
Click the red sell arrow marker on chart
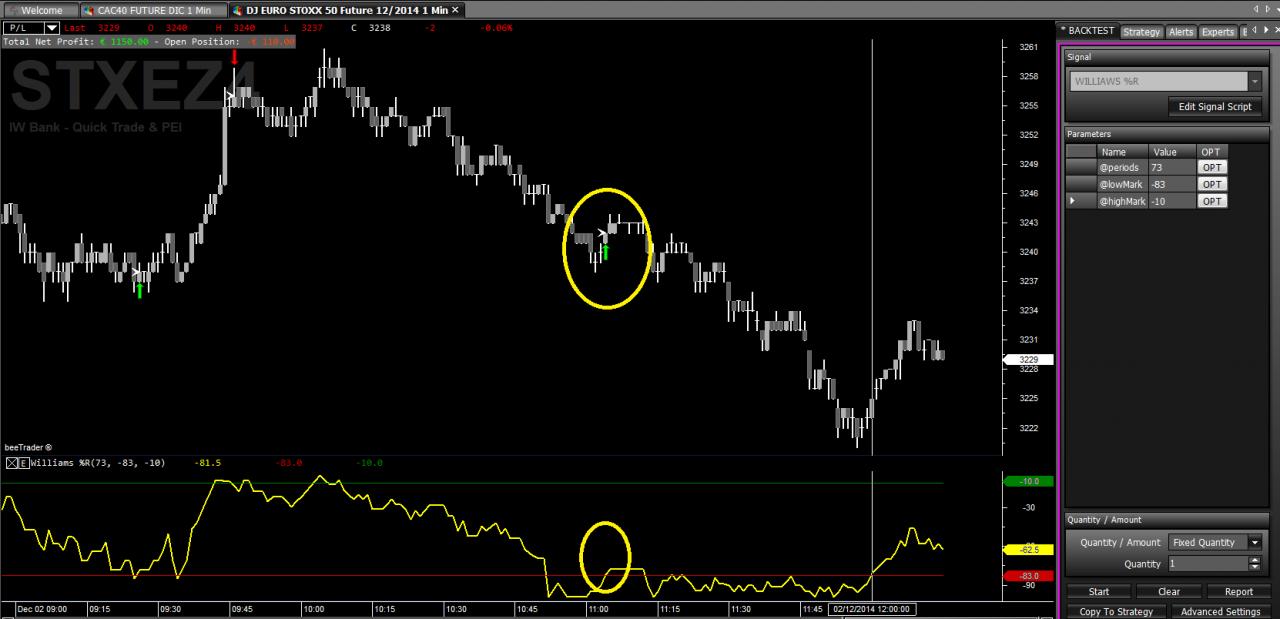(234, 56)
